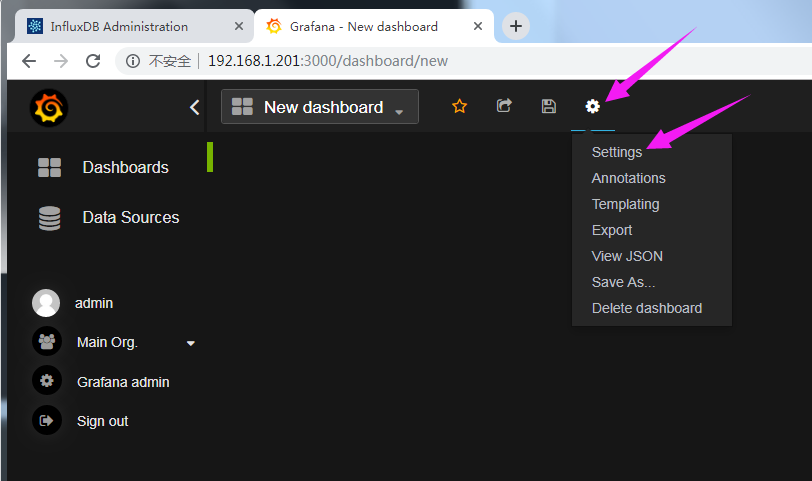Click the site info not-secure icon
812x481 pixels.
coord(133,61)
